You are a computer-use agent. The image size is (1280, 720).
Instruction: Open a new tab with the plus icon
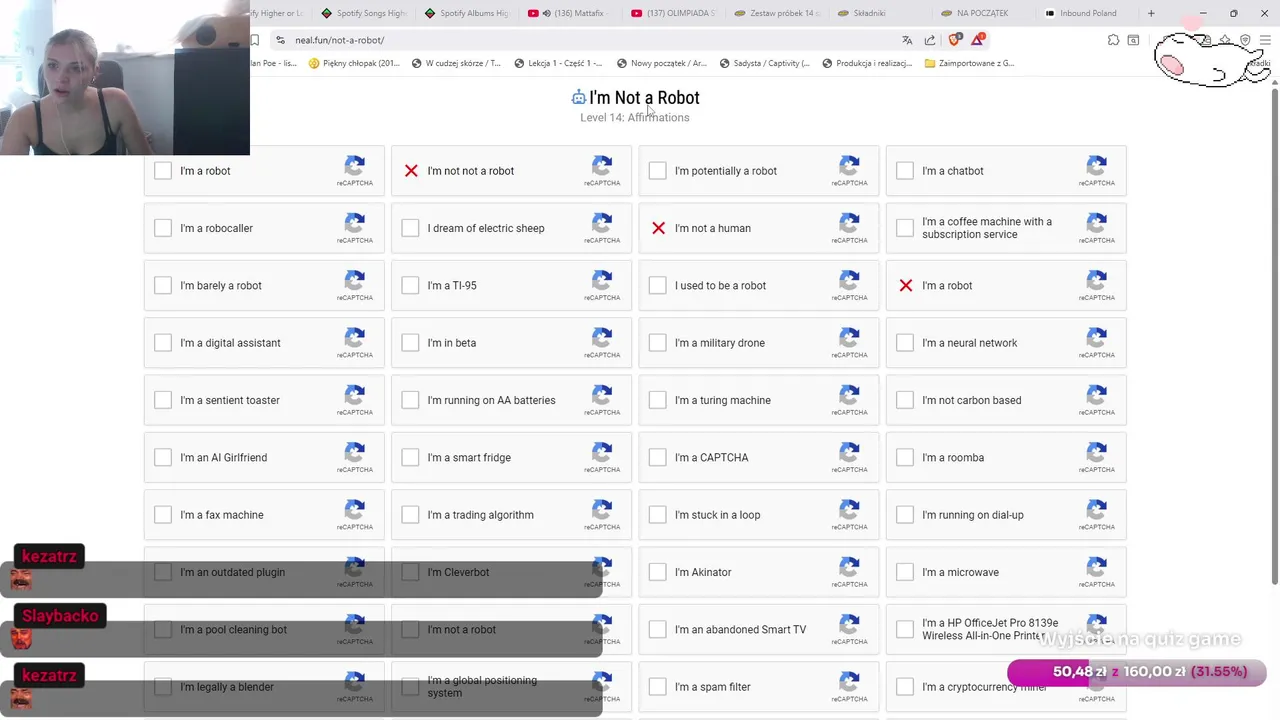(1151, 13)
